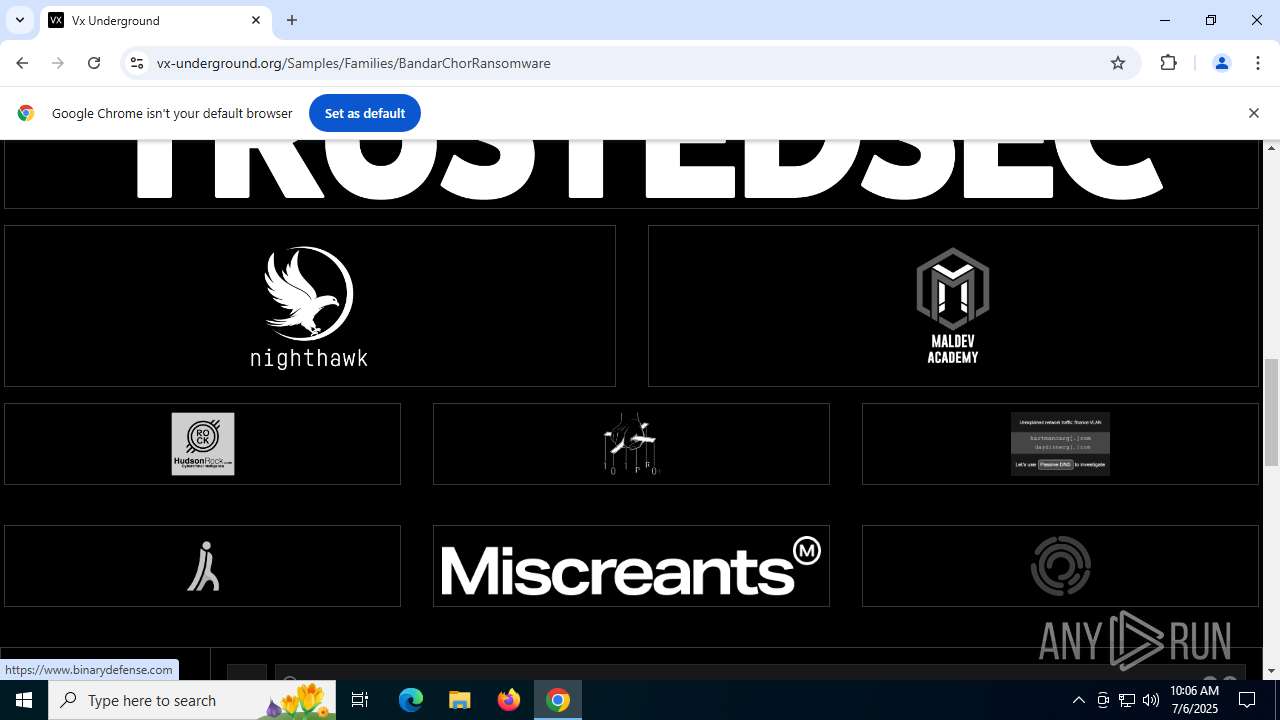Open Chrome three-dot menu
The width and height of the screenshot is (1280, 720).
(1258, 63)
